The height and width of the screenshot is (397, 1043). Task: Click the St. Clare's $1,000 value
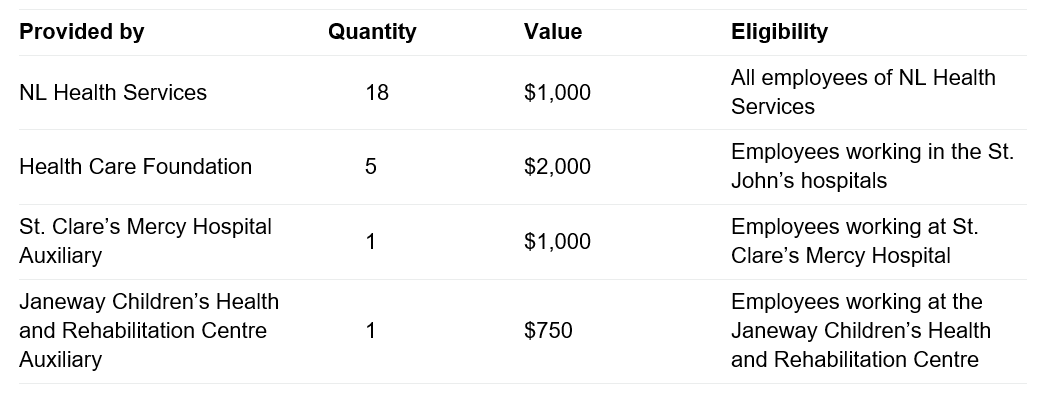pyautogui.click(x=557, y=241)
